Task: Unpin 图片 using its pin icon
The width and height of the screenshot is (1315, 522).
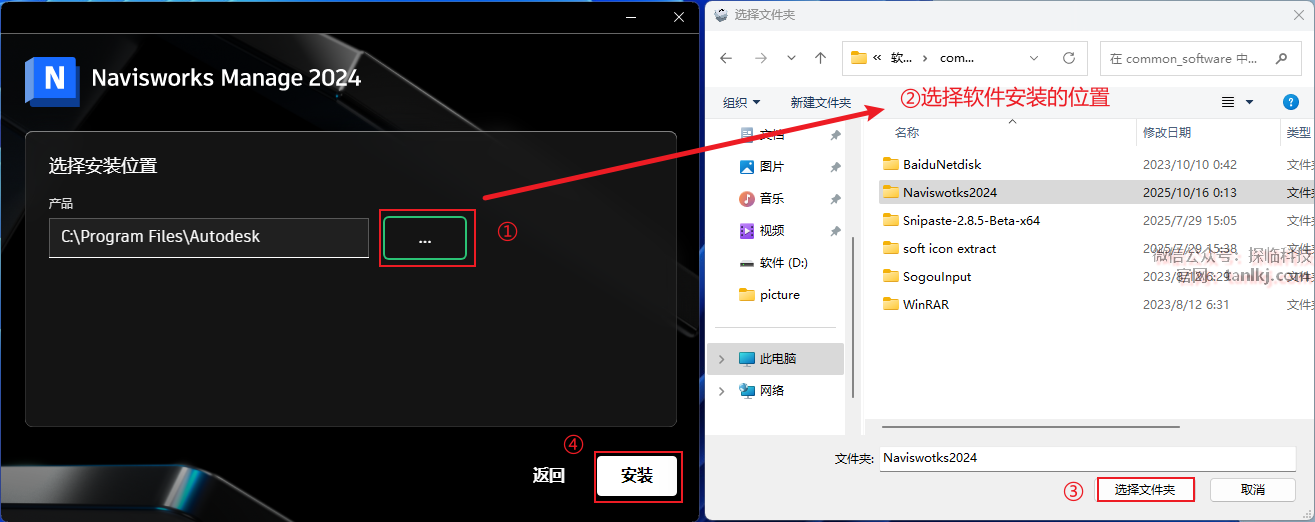Action: [x=835, y=167]
